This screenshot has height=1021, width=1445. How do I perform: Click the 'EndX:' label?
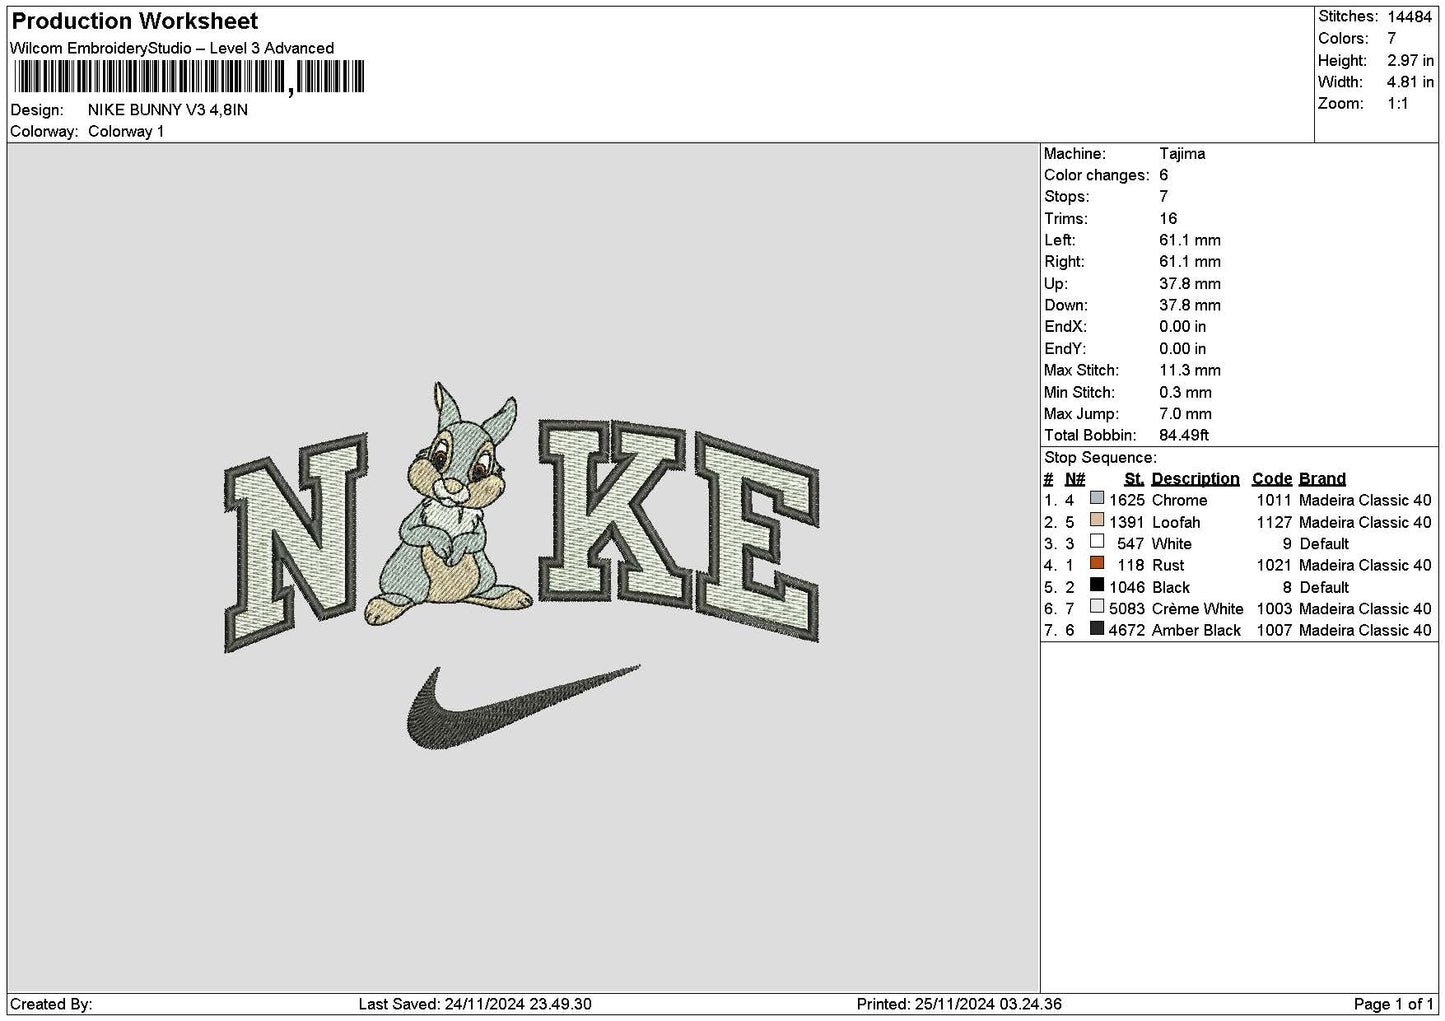point(1065,327)
